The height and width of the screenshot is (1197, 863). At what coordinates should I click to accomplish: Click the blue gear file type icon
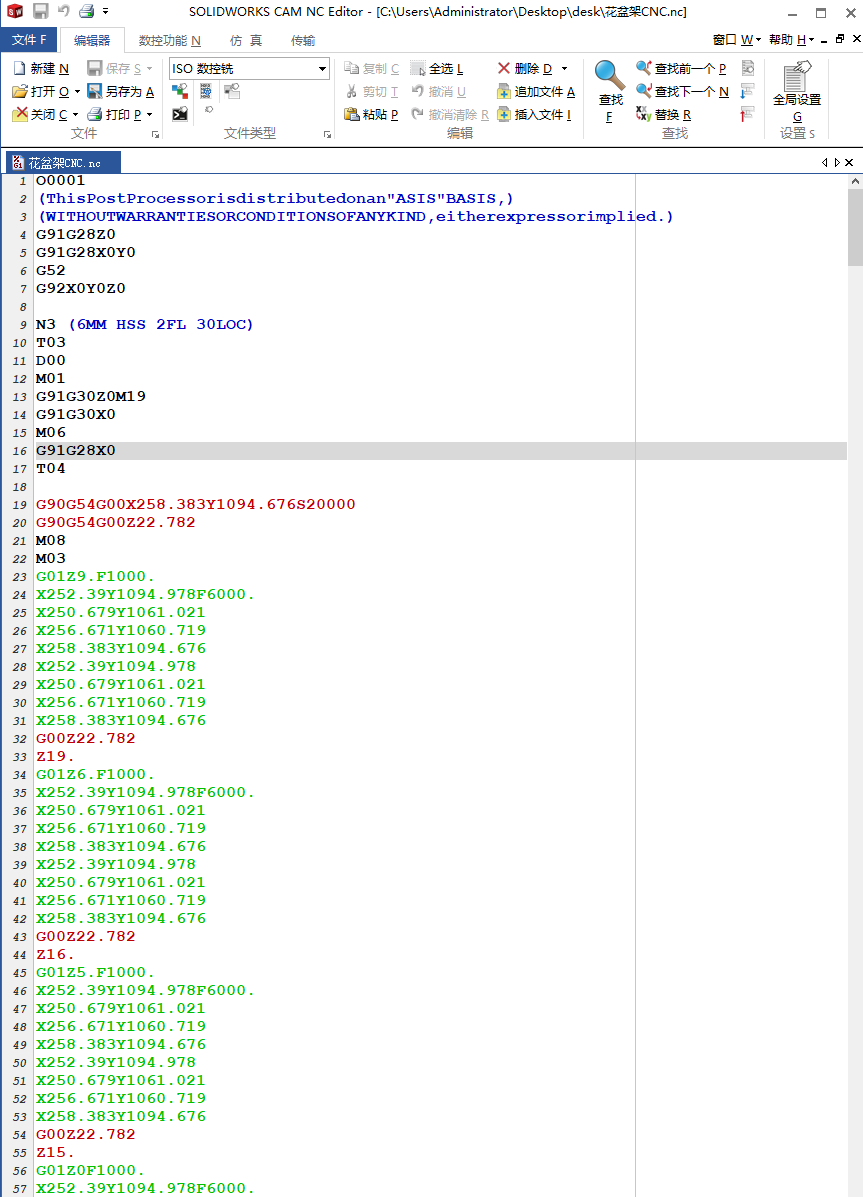point(205,92)
